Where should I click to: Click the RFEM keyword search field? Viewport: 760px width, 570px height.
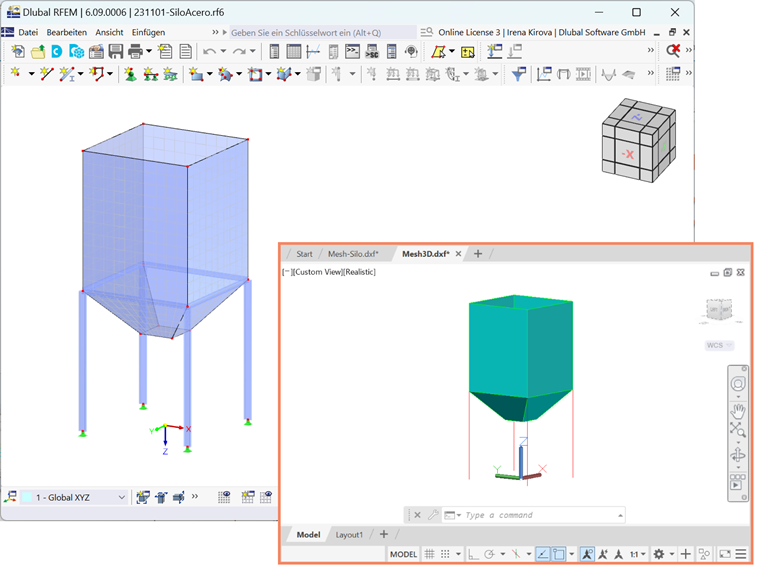(322, 32)
